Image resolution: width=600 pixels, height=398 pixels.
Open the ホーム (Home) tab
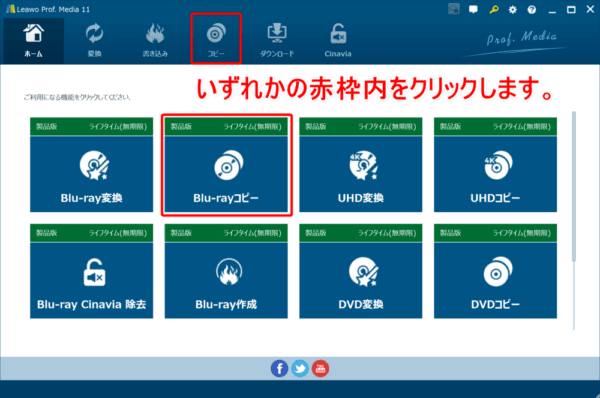(34, 41)
